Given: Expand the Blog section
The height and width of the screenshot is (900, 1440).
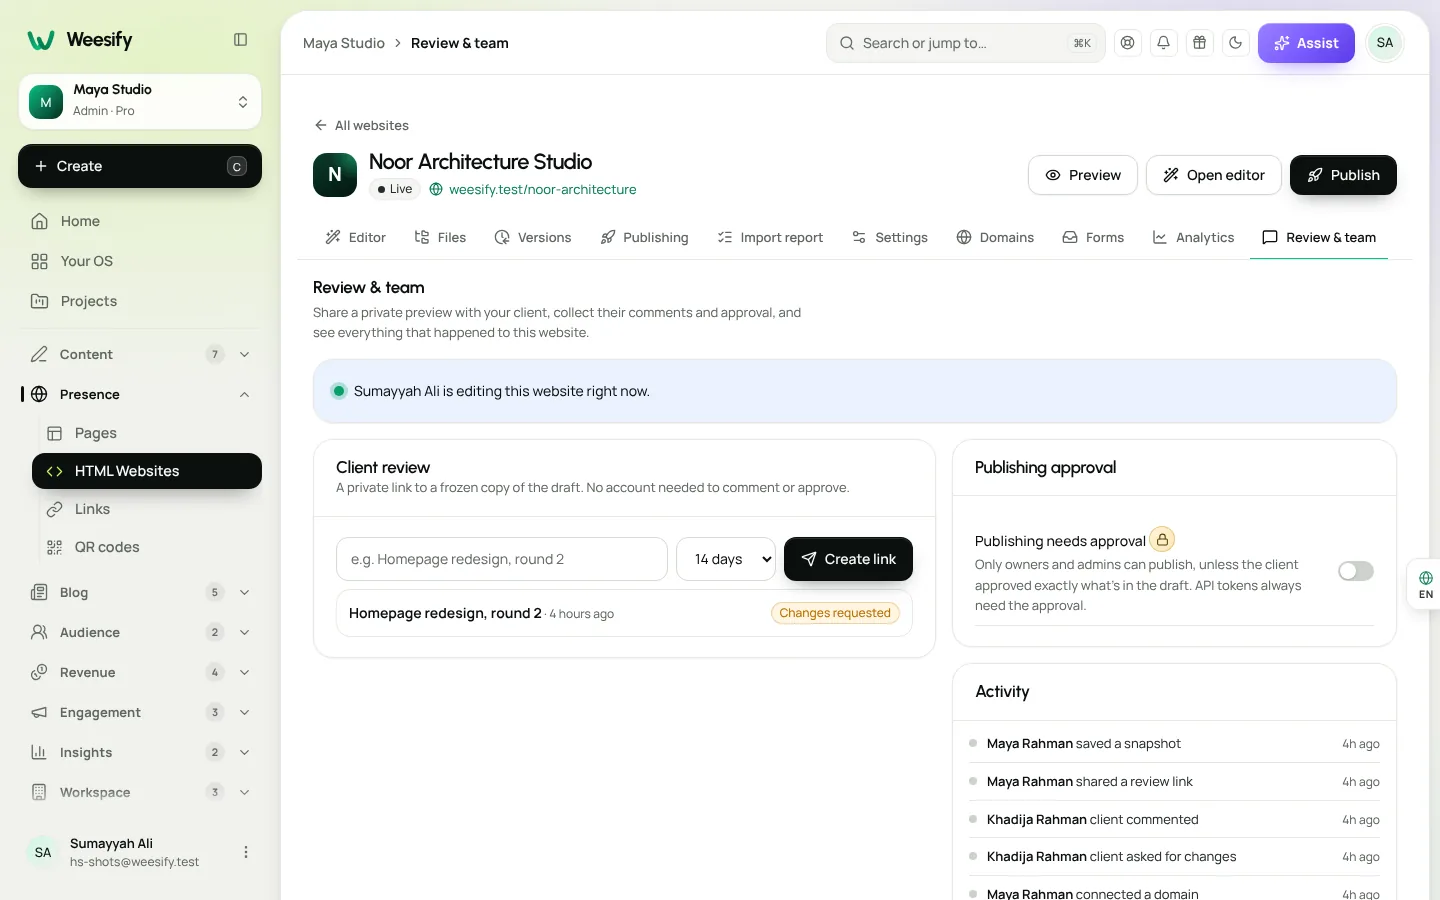Looking at the screenshot, I should [140, 592].
